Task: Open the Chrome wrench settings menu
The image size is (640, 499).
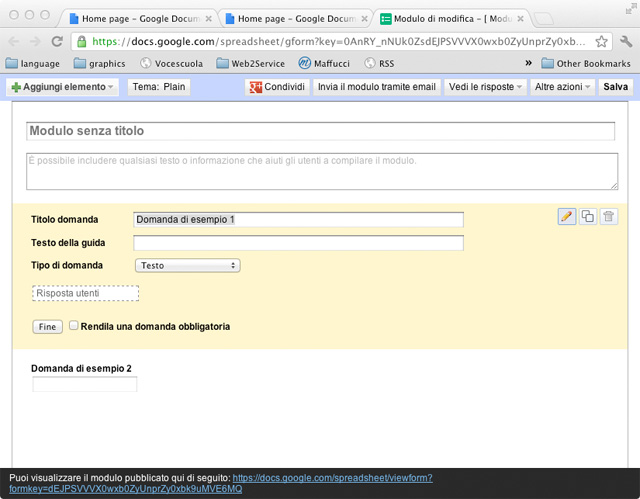Action: pyautogui.click(x=625, y=42)
